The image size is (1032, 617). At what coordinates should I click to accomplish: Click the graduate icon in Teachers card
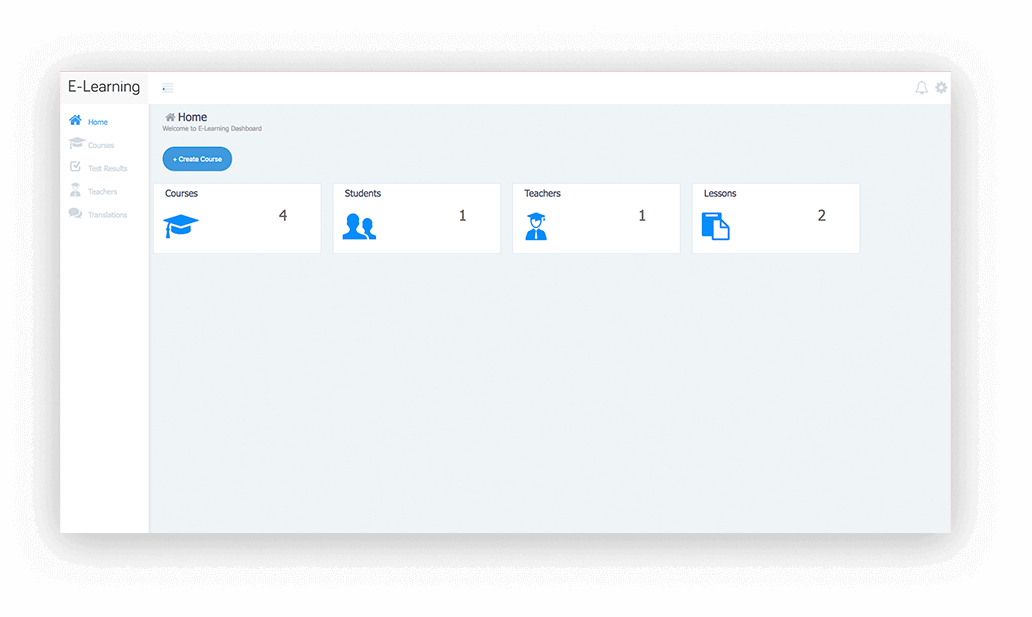tap(536, 227)
